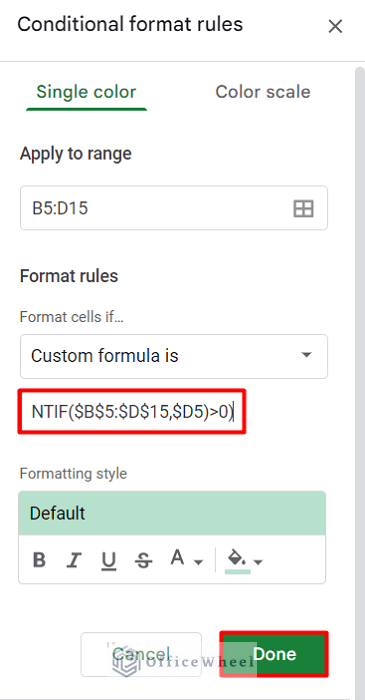The width and height of the screenshot is (365, 700).
Task: Click the select data range grid icon
Action: pos(303,208)
